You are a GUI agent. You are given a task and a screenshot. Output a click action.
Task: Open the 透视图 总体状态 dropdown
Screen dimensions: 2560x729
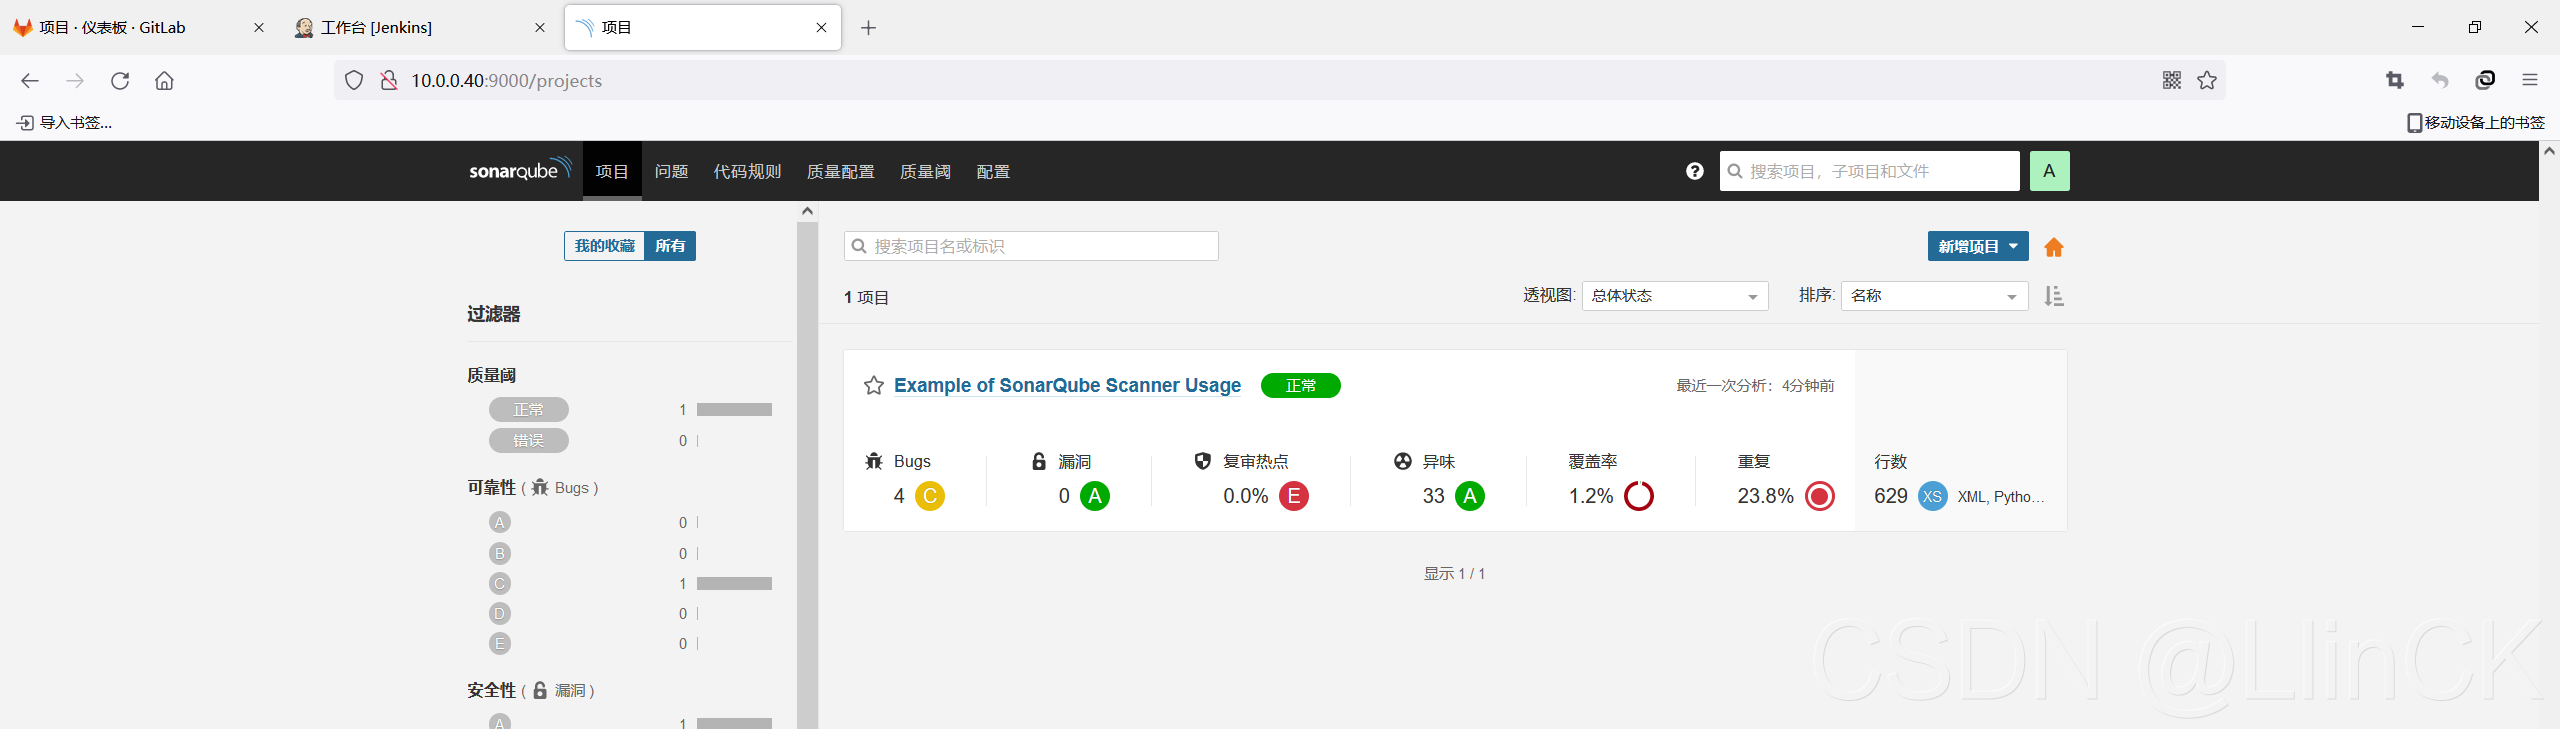click(x=1675, y=296)
